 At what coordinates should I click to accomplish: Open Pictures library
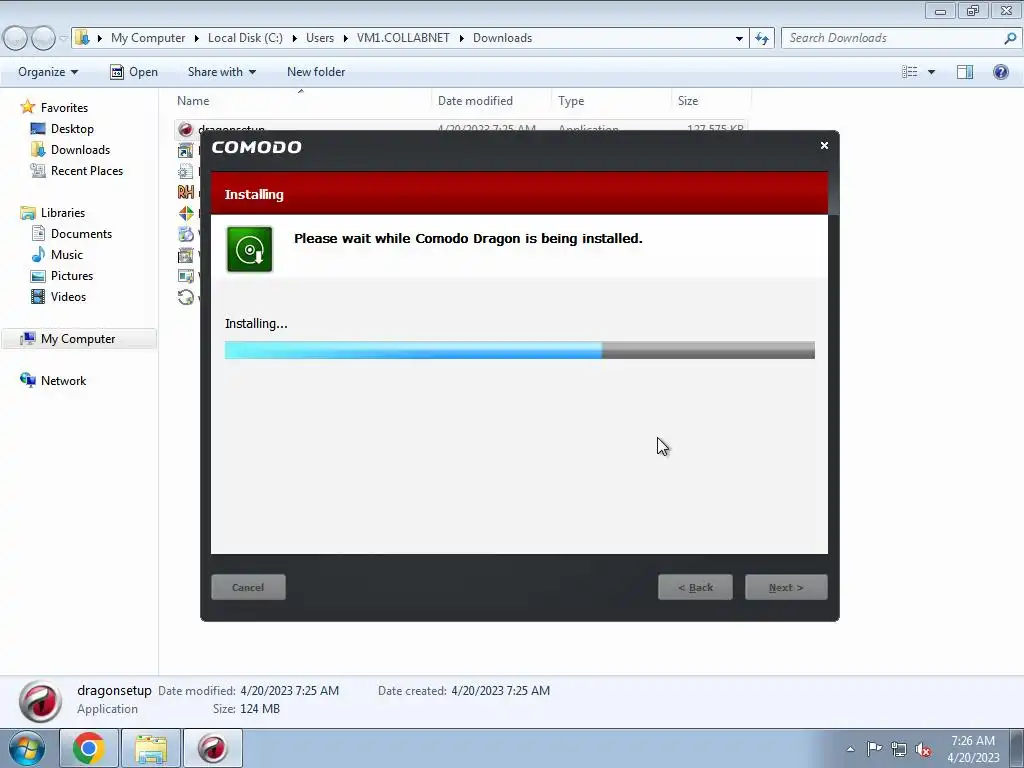click(72, 276)
